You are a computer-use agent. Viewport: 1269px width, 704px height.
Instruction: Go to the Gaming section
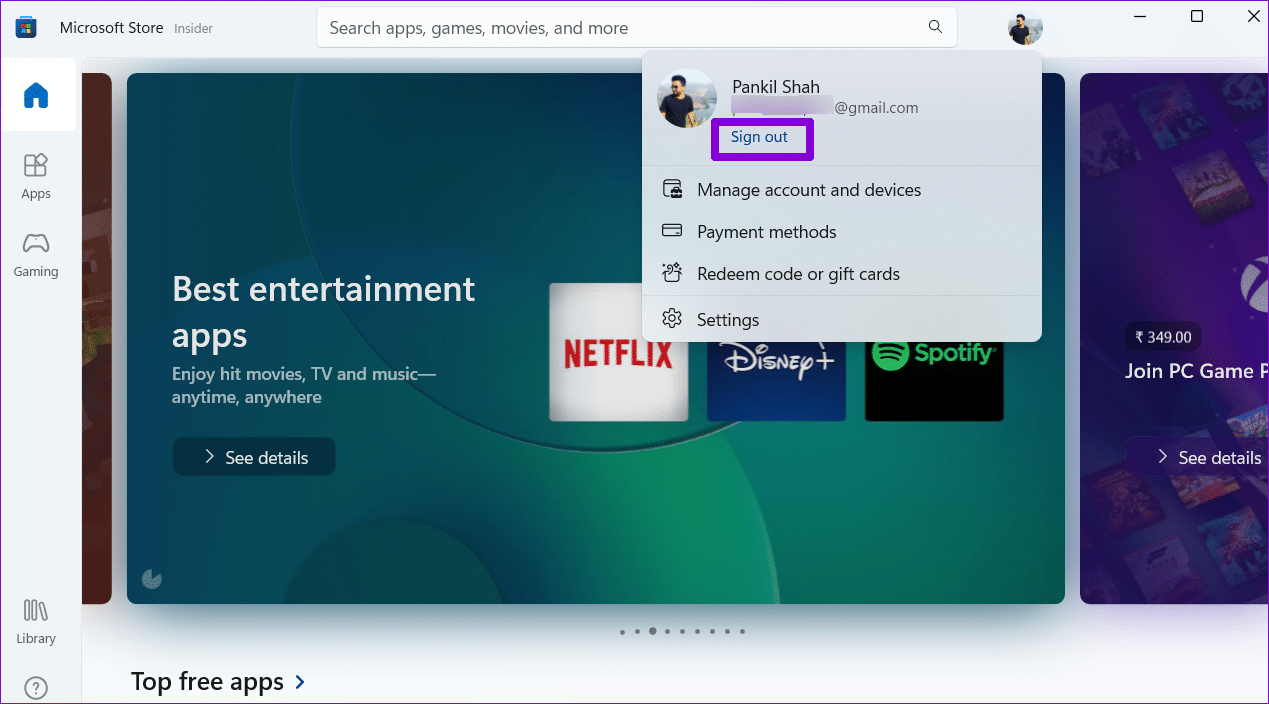(x=36, y=254)
